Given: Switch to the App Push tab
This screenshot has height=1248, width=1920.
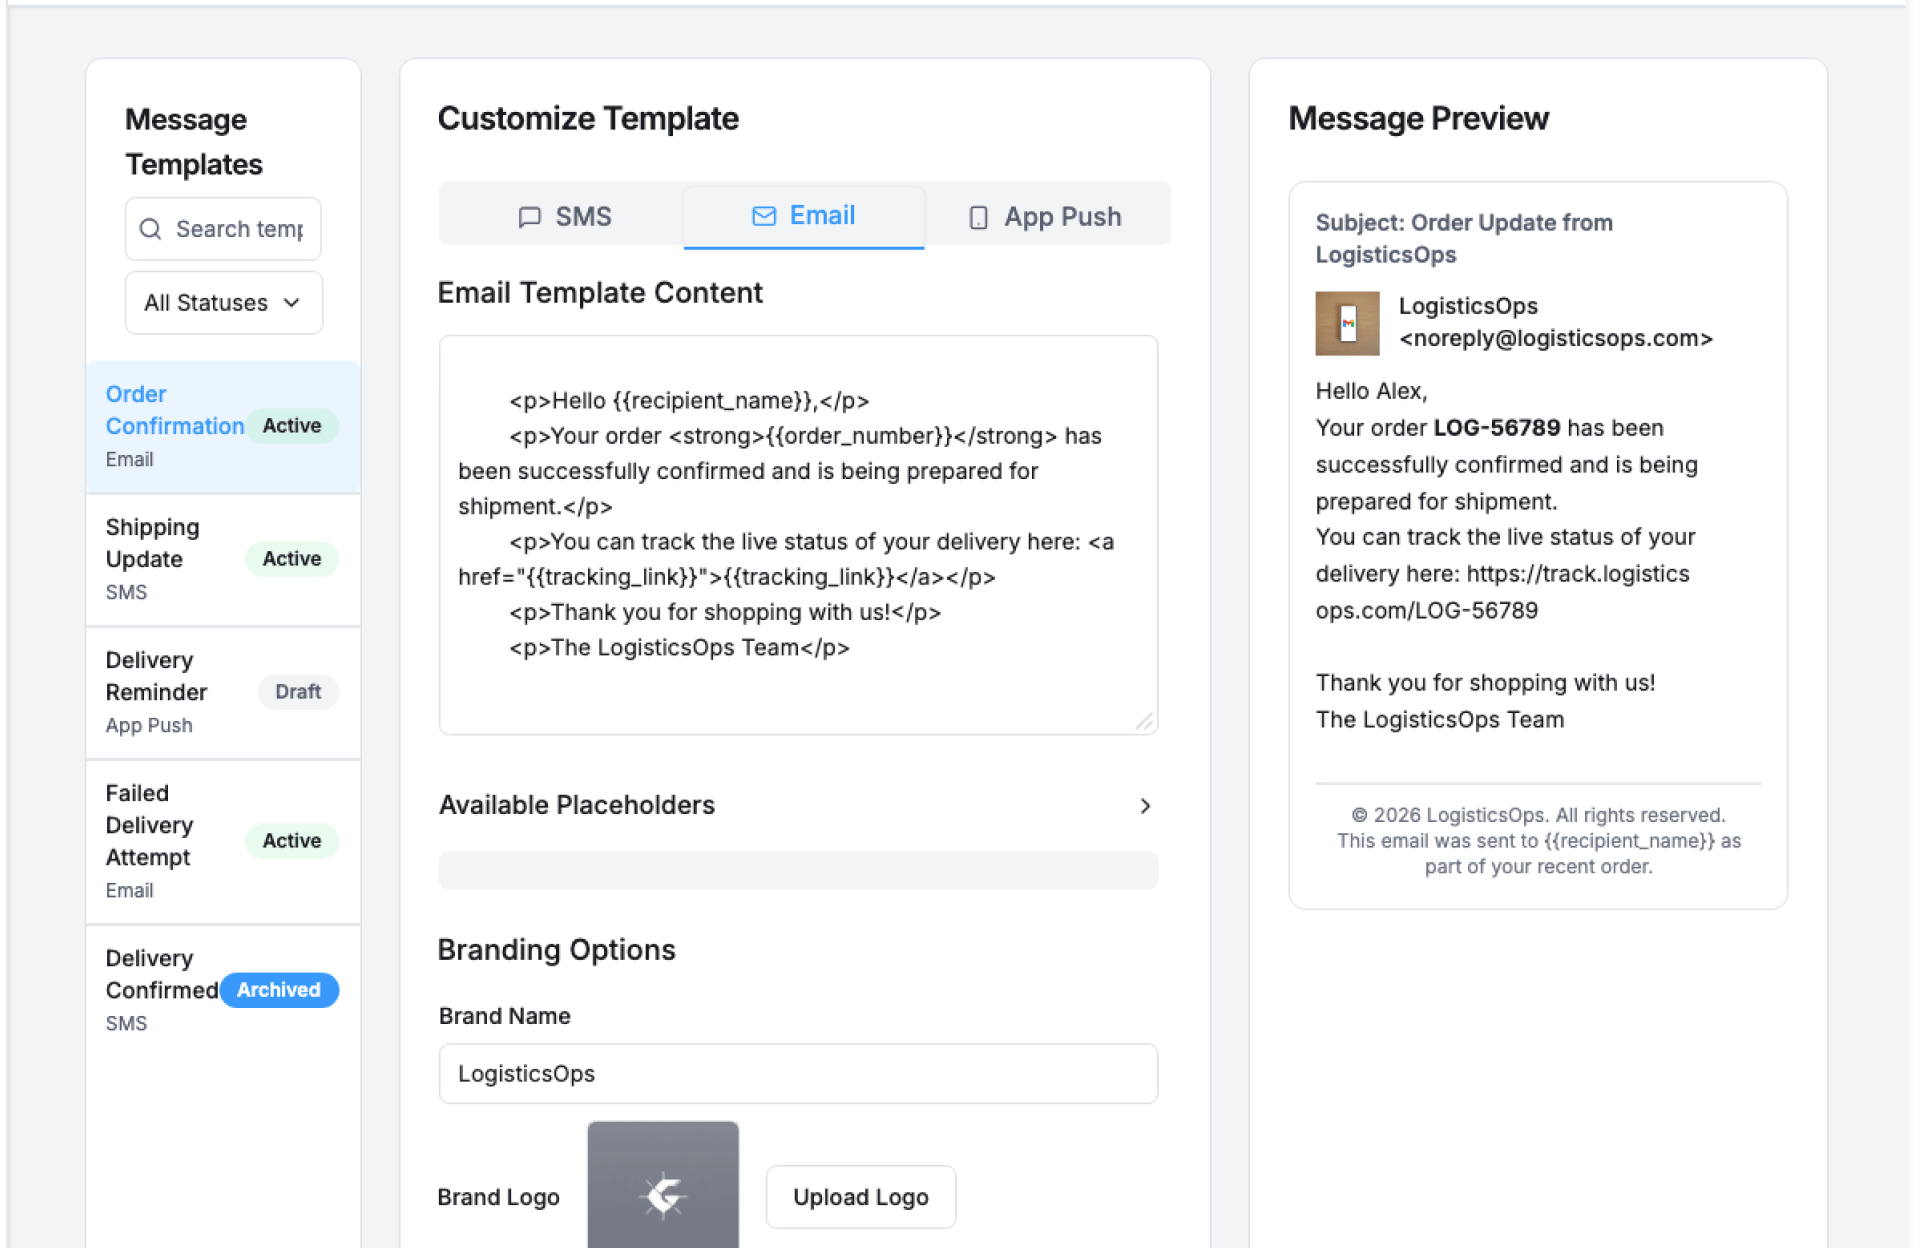Looking at the screenshot, I should 1046,216.
